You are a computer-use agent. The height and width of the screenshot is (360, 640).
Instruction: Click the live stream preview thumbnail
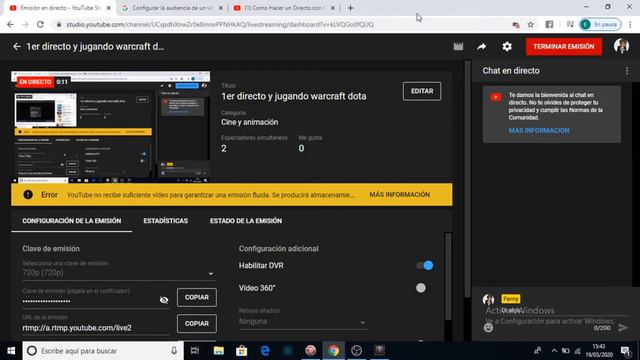[111, 127]
